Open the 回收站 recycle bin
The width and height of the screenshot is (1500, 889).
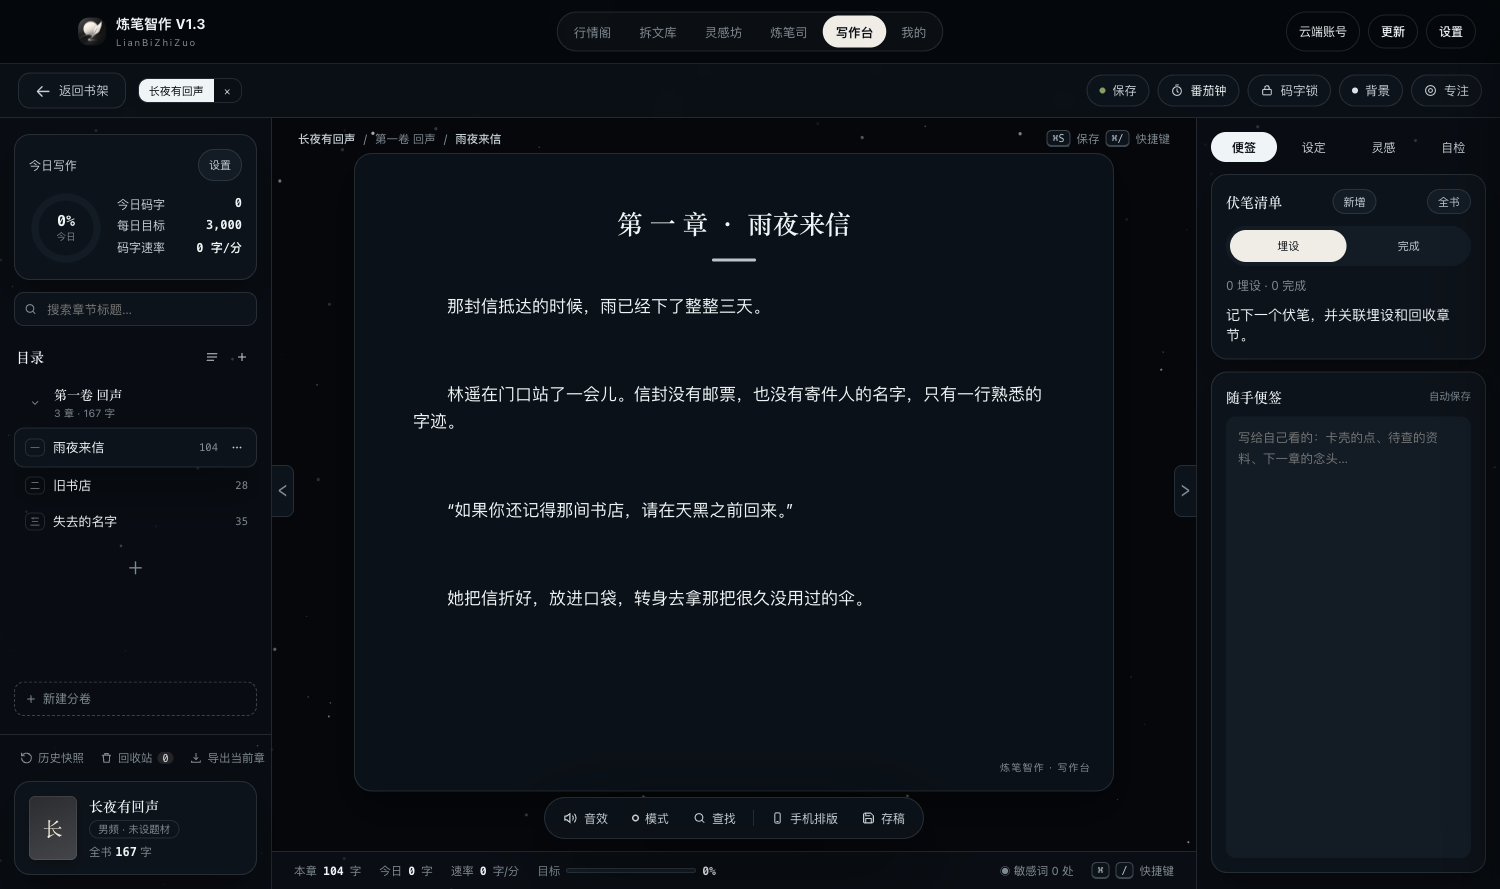pyautogui.click(x=137, y=758)
